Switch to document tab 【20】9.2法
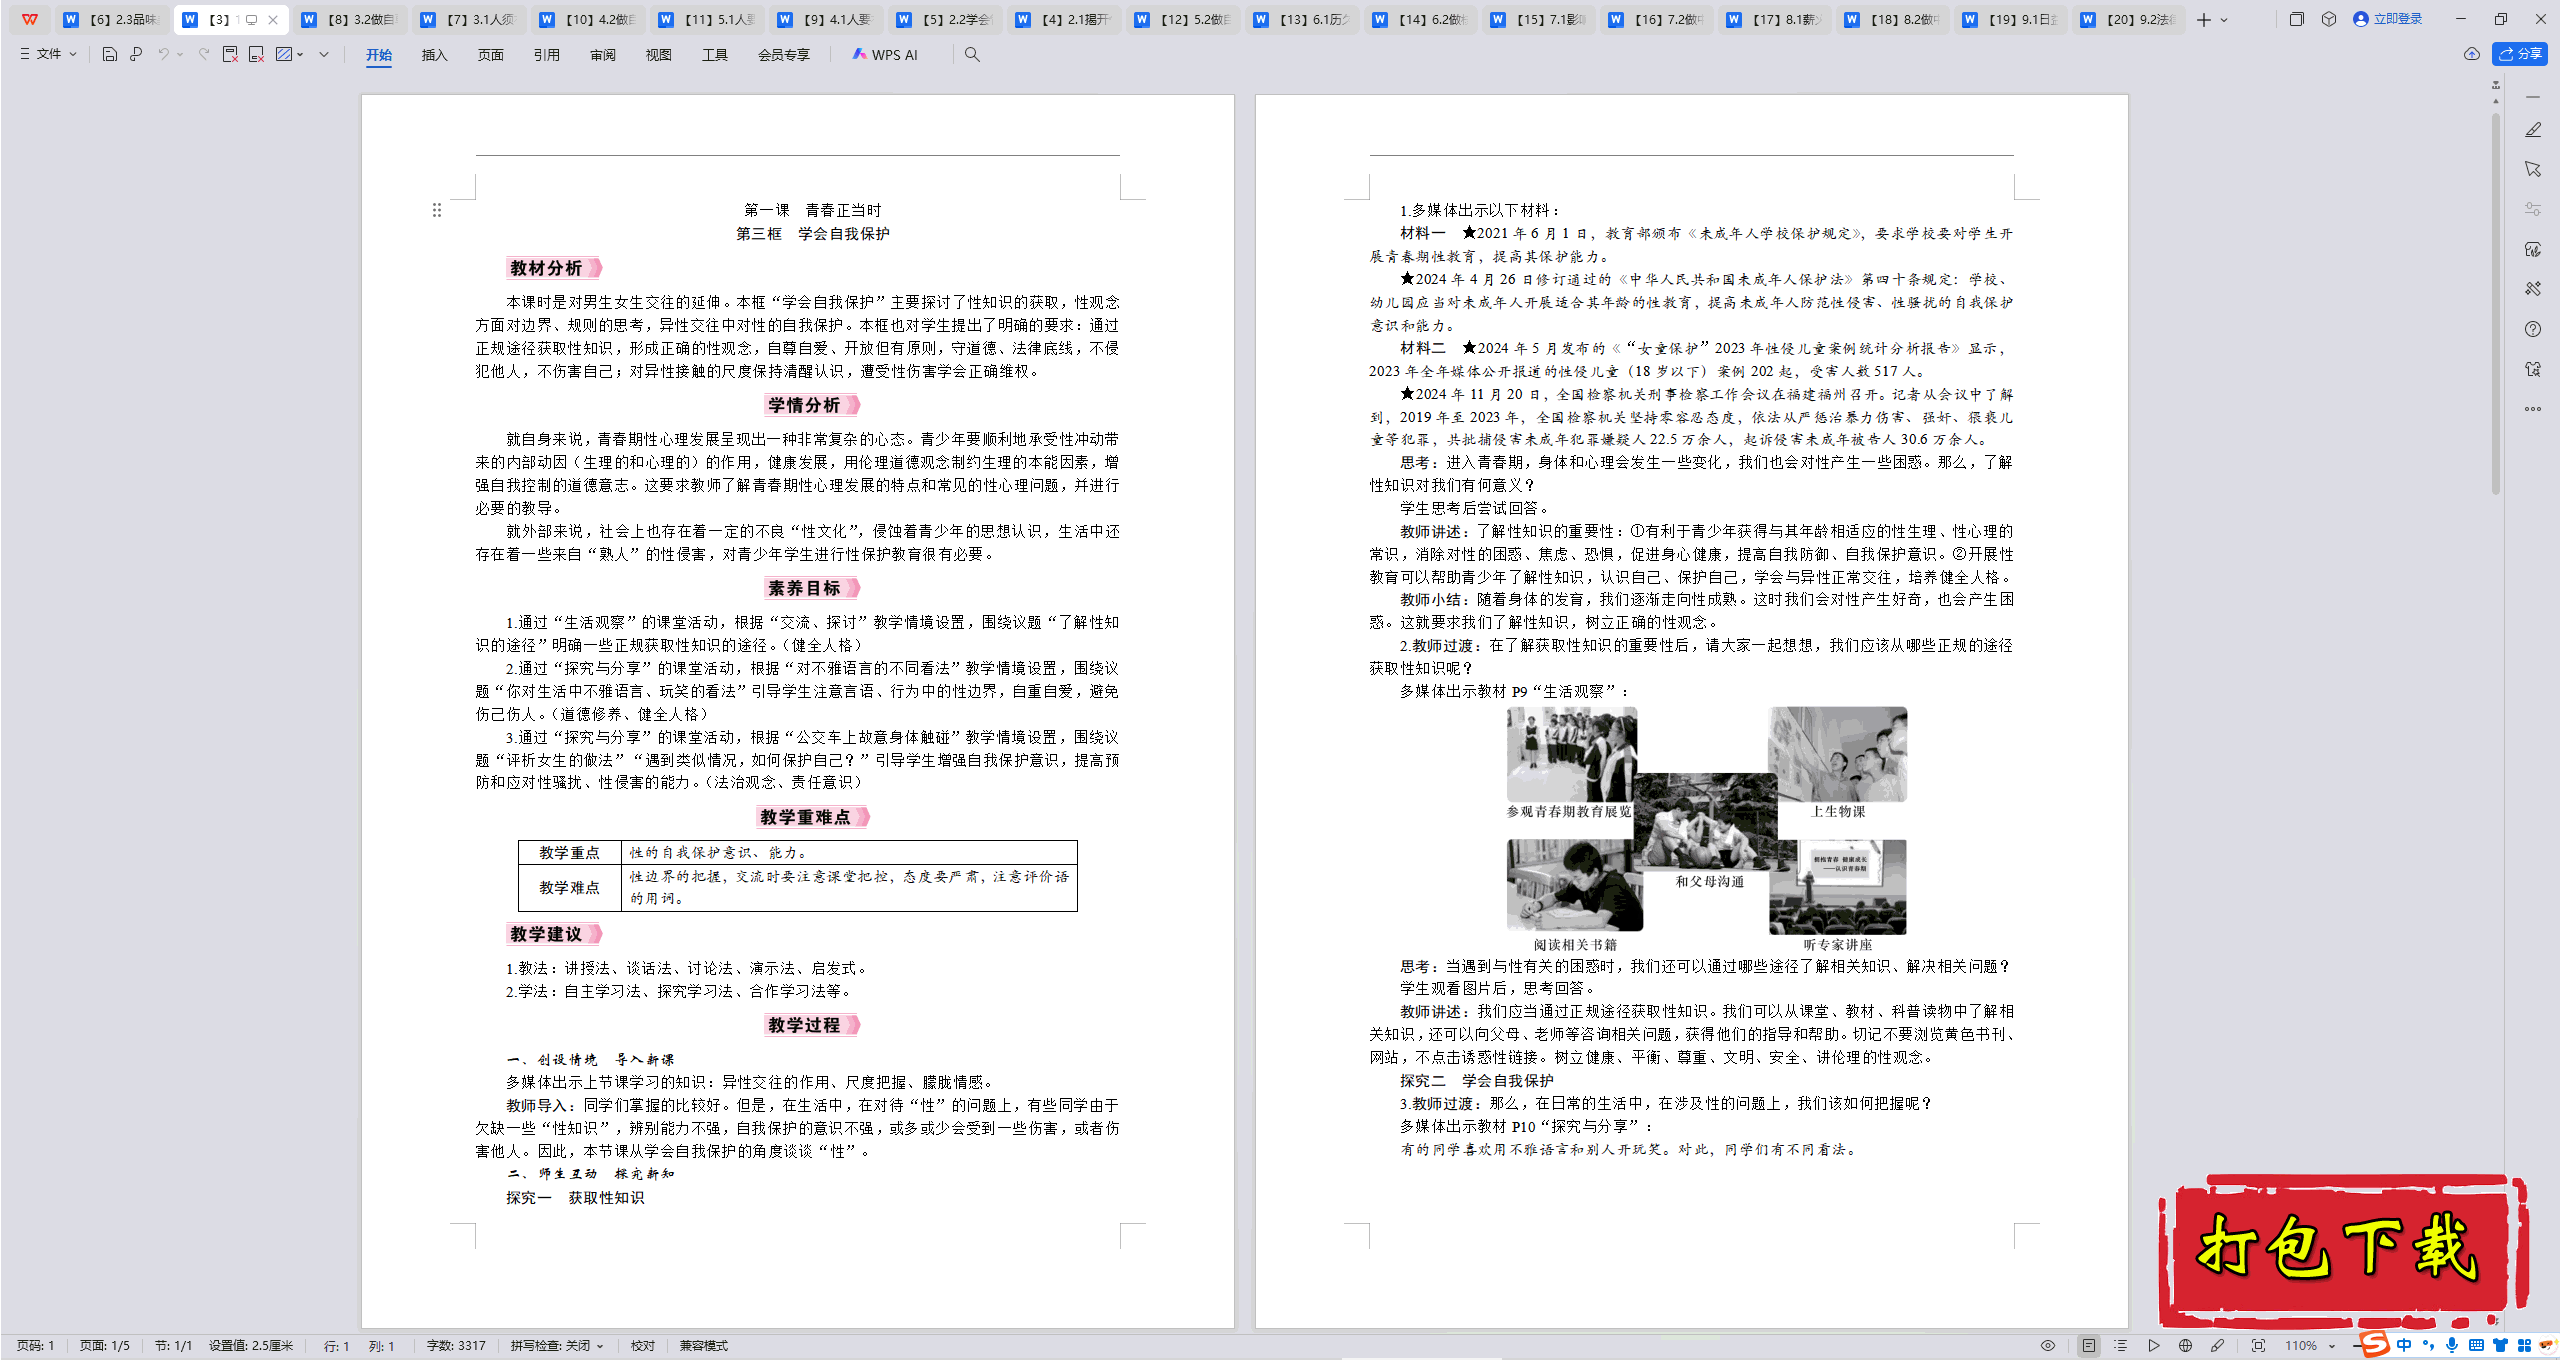 point(2129,19)
